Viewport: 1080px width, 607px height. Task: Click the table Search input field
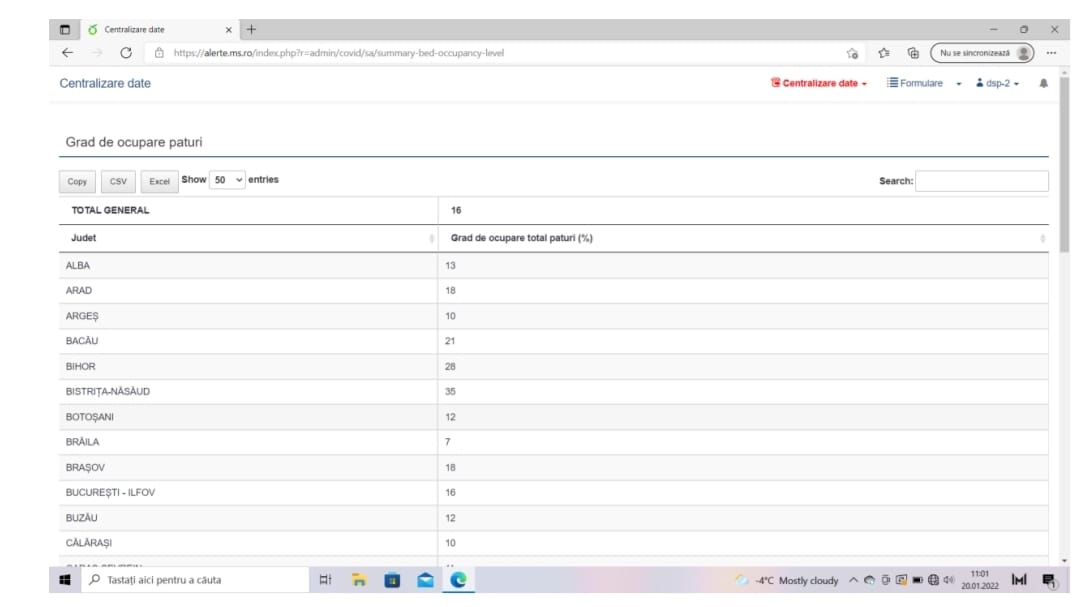click(981, 181)
